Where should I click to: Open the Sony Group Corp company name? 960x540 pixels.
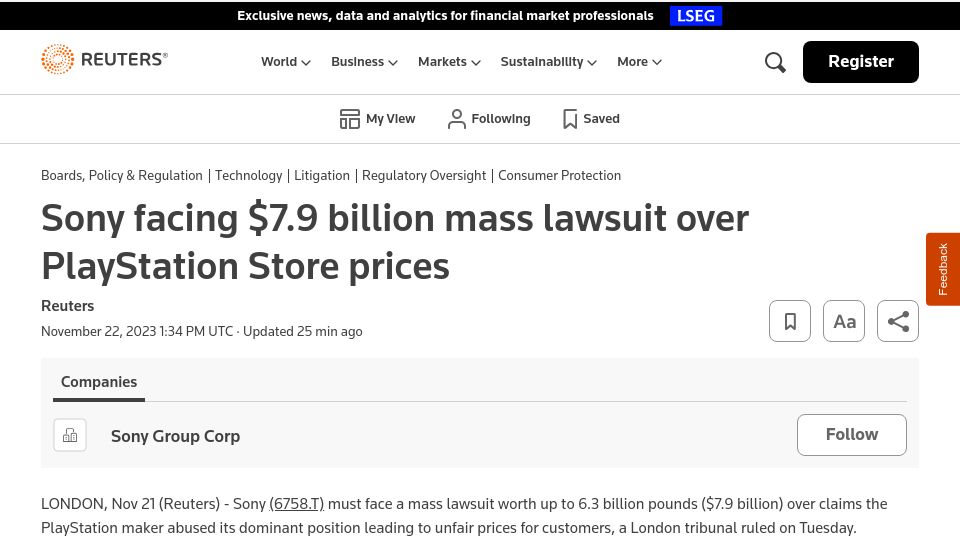176,436
